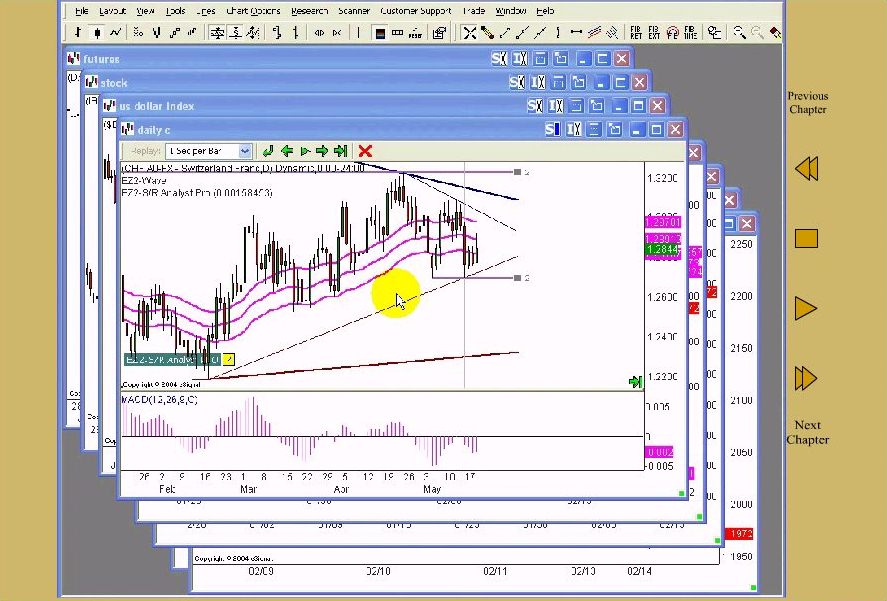887x601 pixels.
Task: Click the Next Chapter control
Action: tap(806, 378)
